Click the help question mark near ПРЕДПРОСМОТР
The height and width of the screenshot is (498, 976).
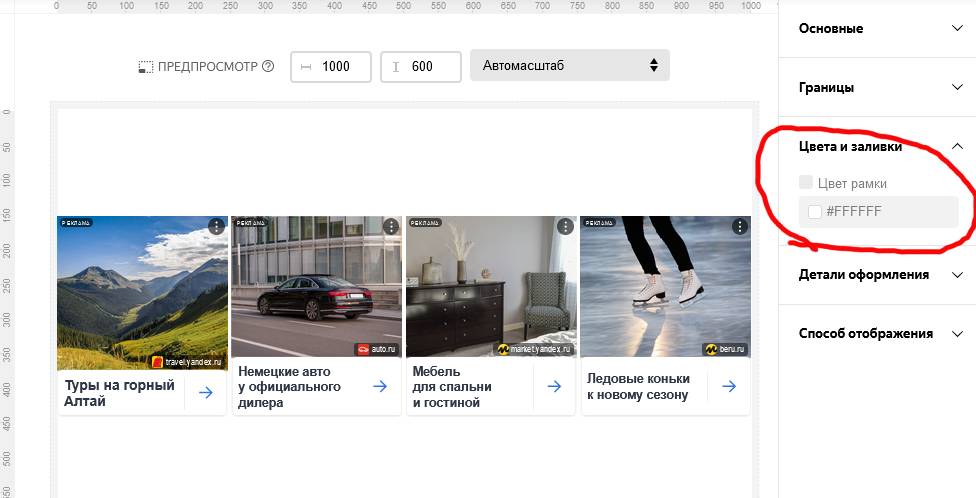pyautogui.click(x=268, y=66)
